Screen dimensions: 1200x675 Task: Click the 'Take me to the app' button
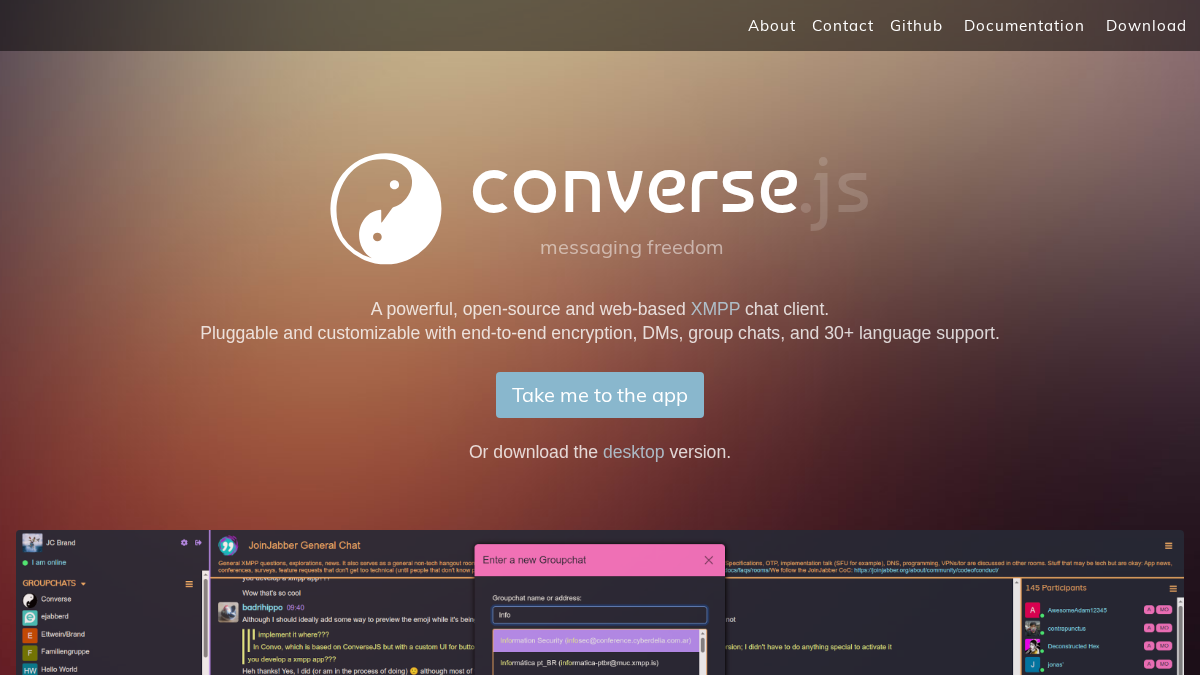coord(600,395)
